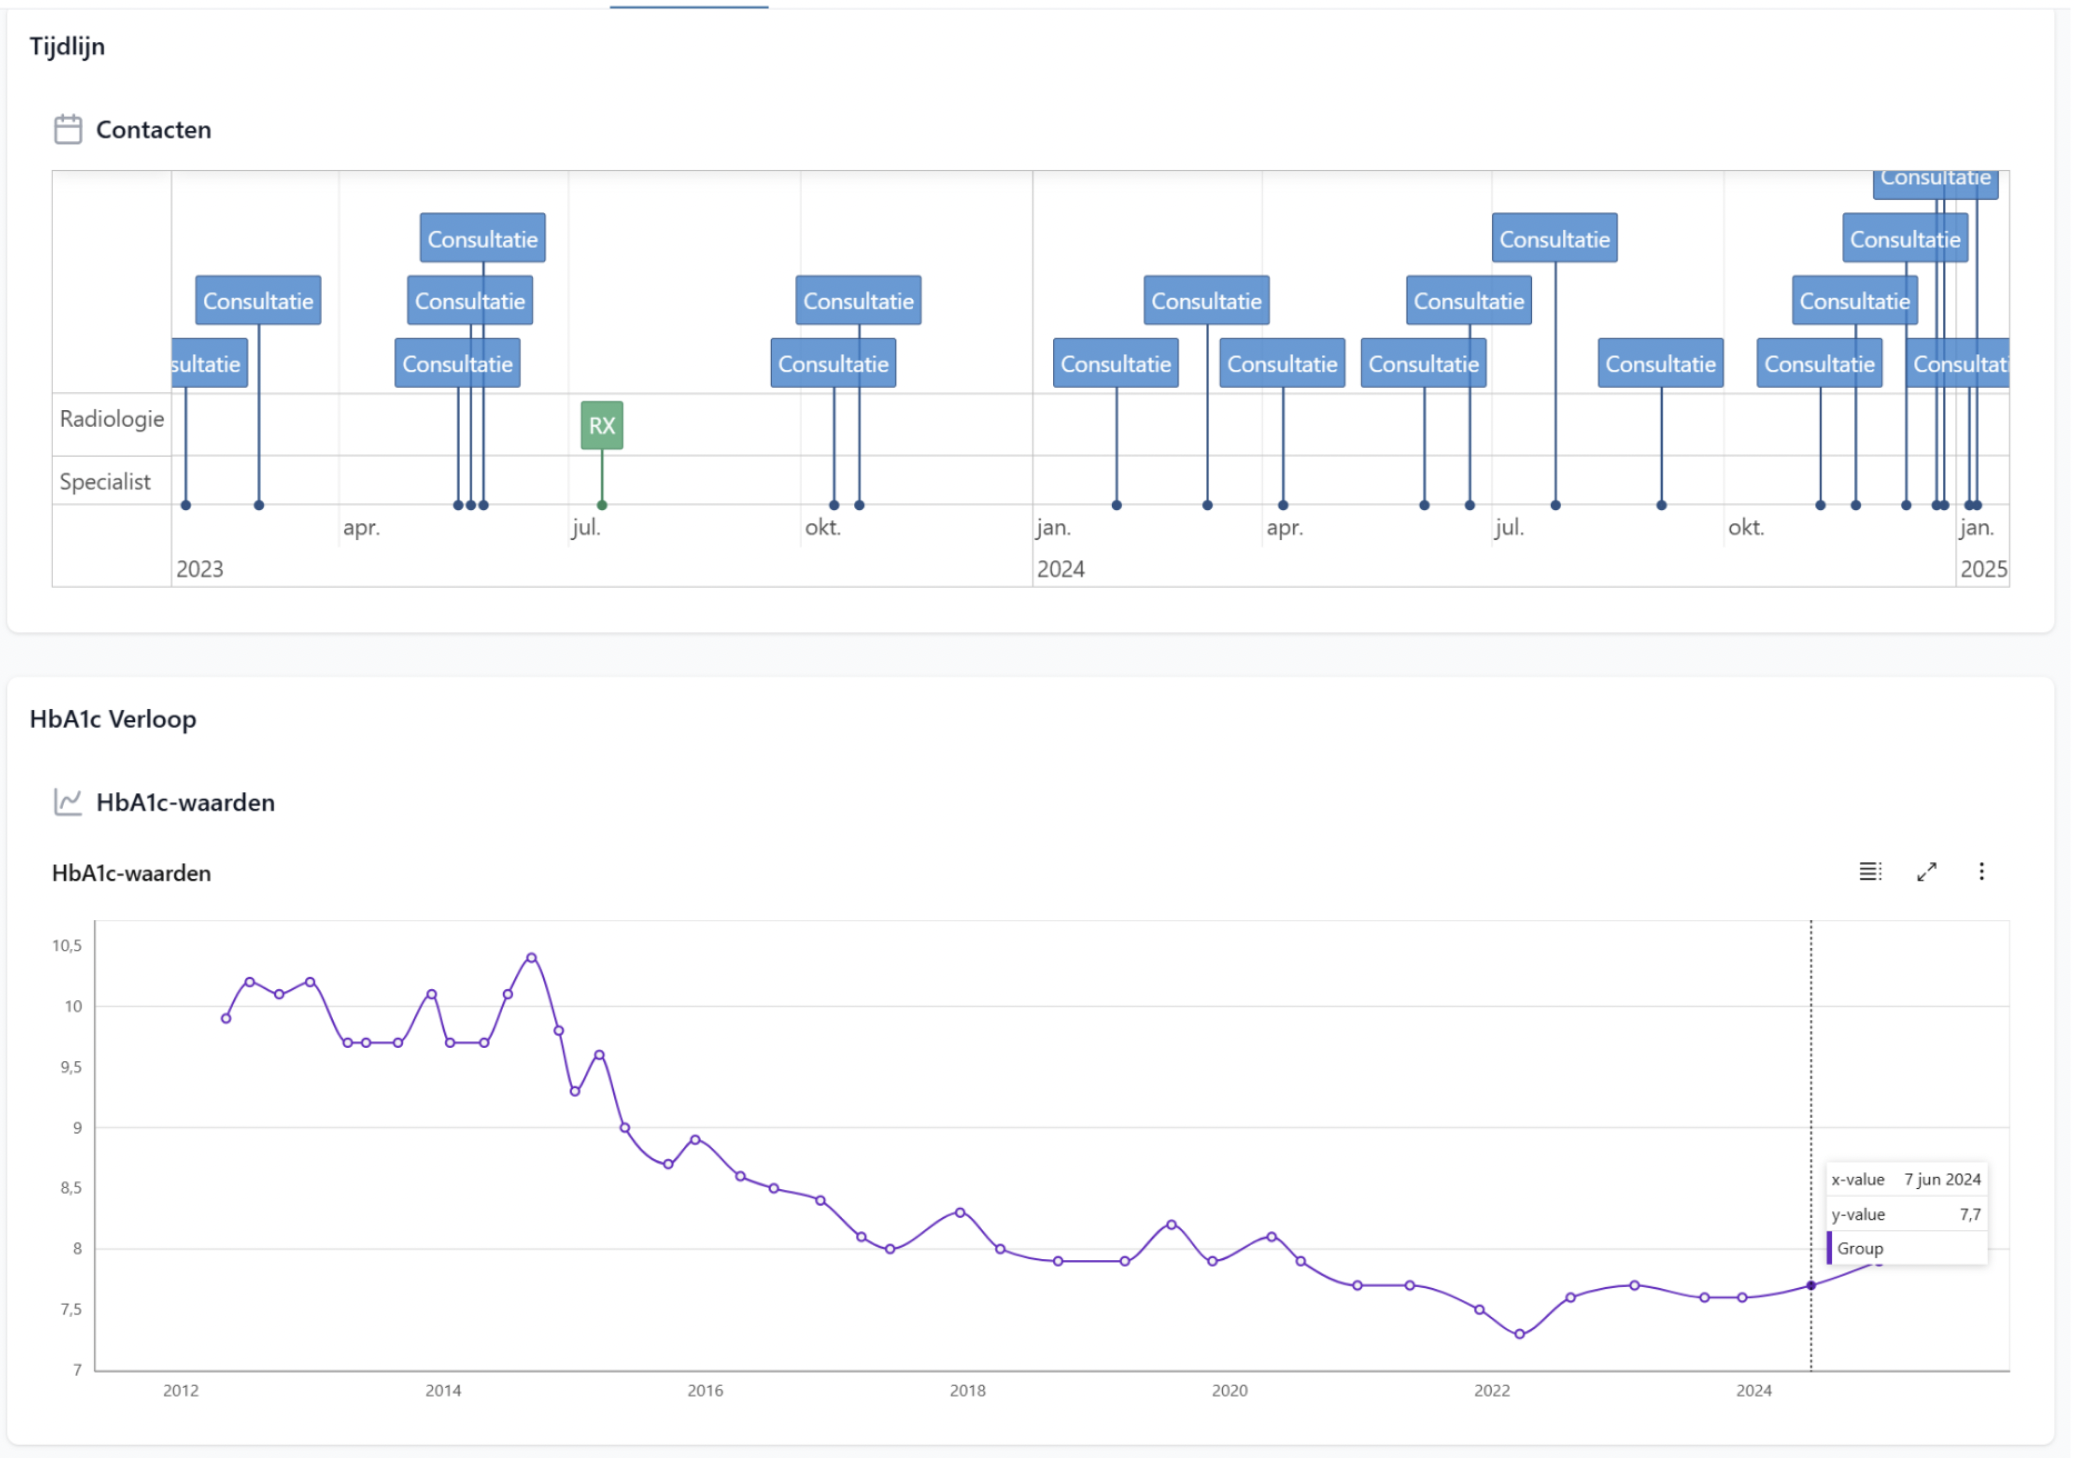Open the middle Consultatie of the May 2023 cluster
This screenshot has height=1458, width=2074.
470,300
